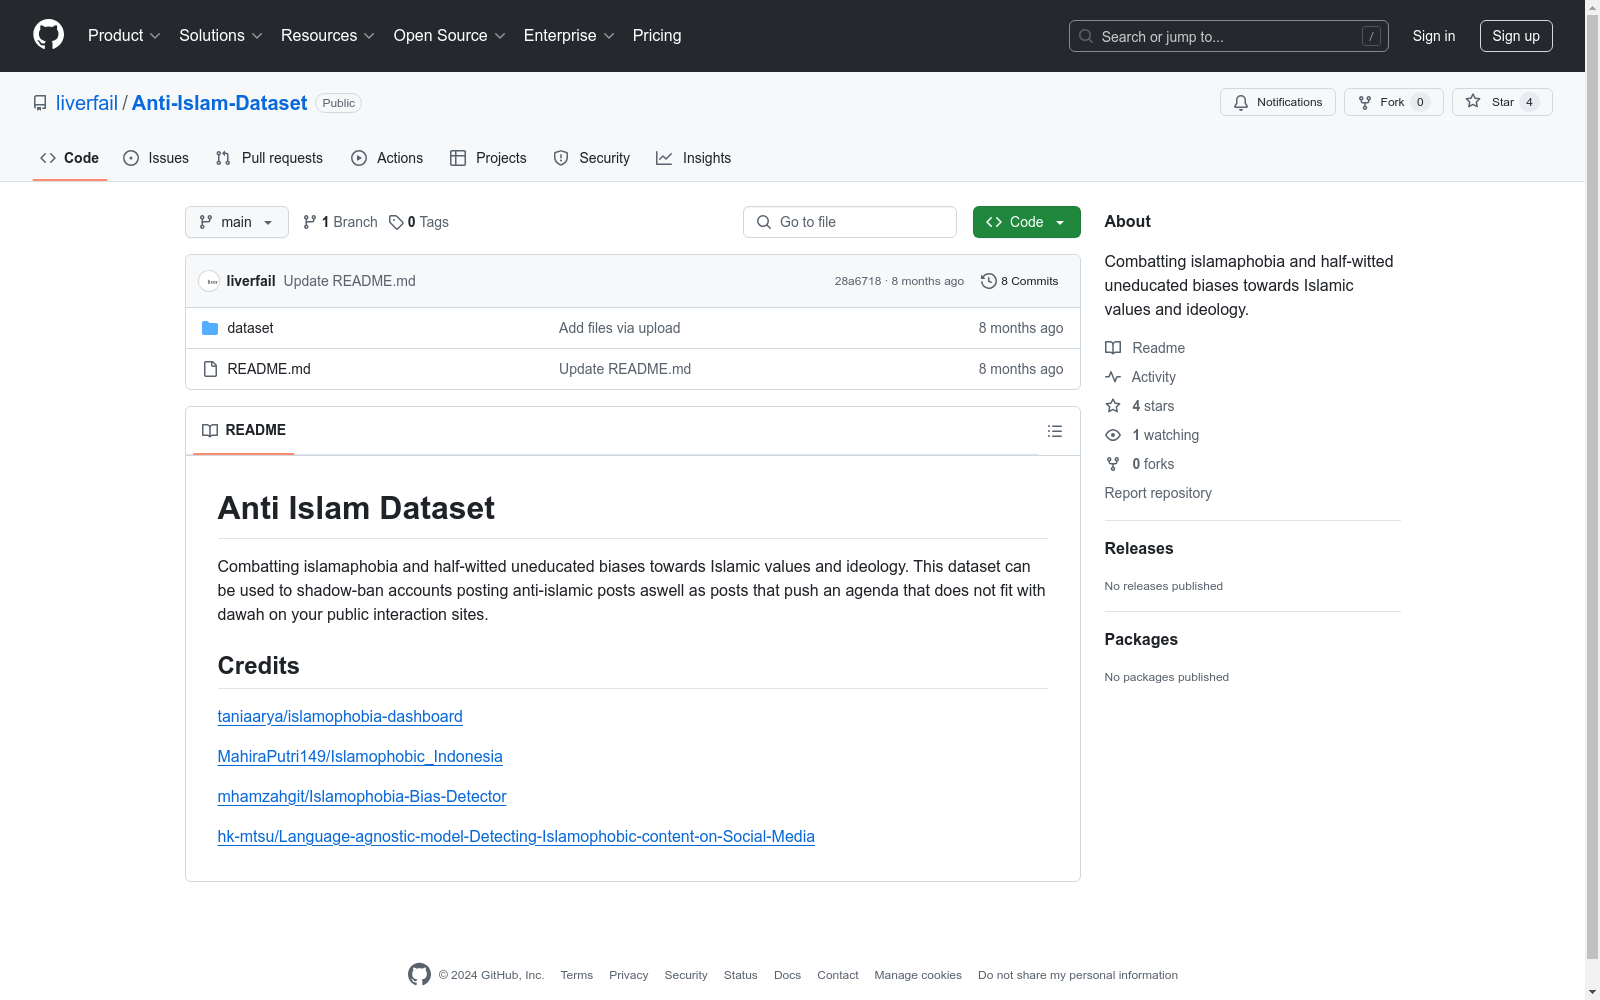Click the Search or jump to field
Image resolution: width=1600 pixels, height=1000 pixels.
pyautogui.click(x=1229, y=36)
